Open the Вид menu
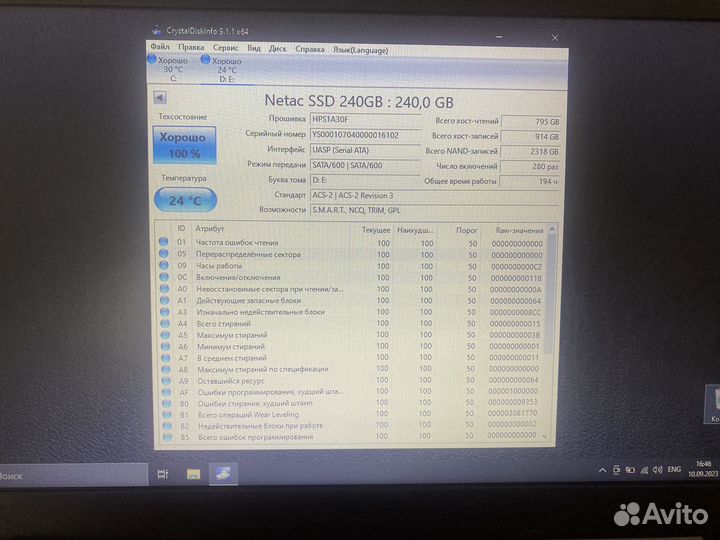Viewport: 720px width, 540px height. (x=254, y=48)
